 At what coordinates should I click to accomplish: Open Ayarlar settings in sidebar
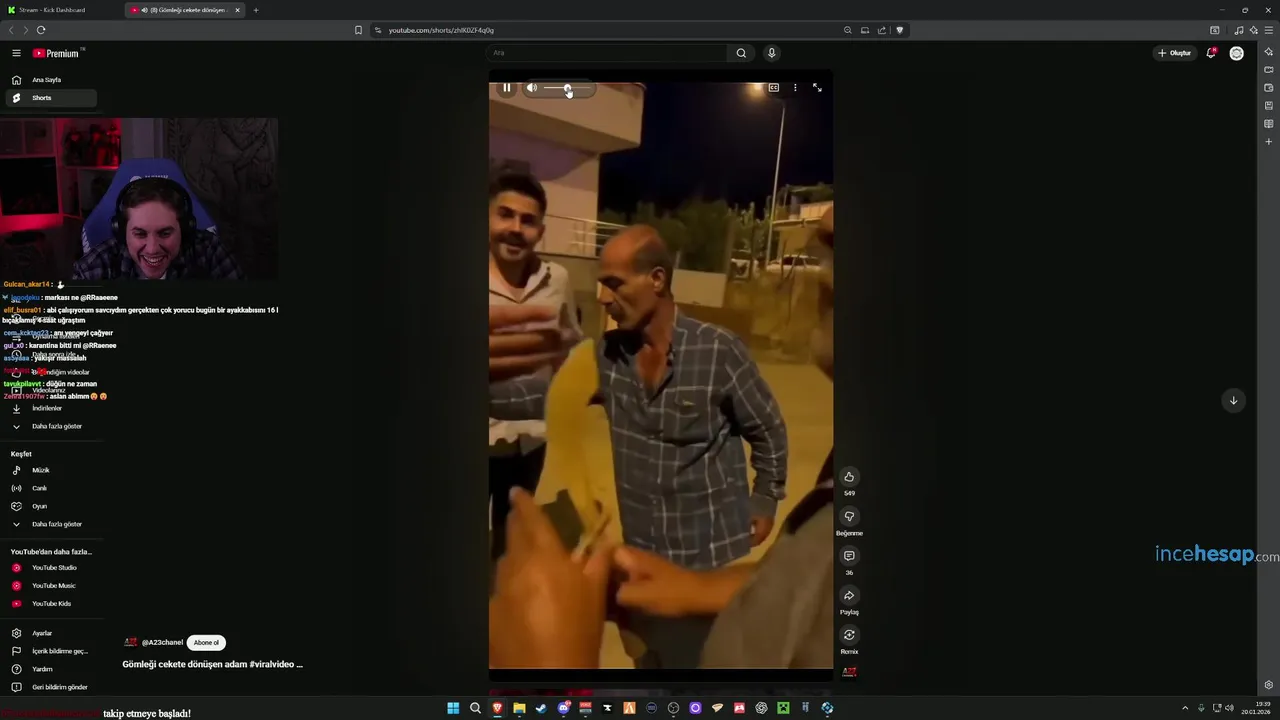[x=50, y=633]
